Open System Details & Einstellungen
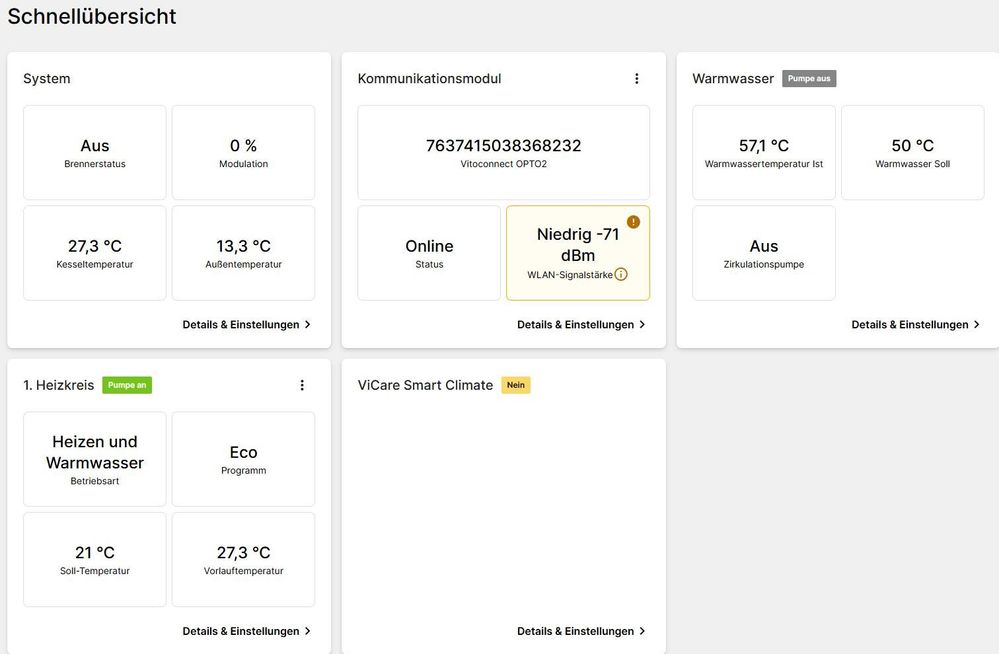Screen dimensions: 999x654 tap(246, 325)
